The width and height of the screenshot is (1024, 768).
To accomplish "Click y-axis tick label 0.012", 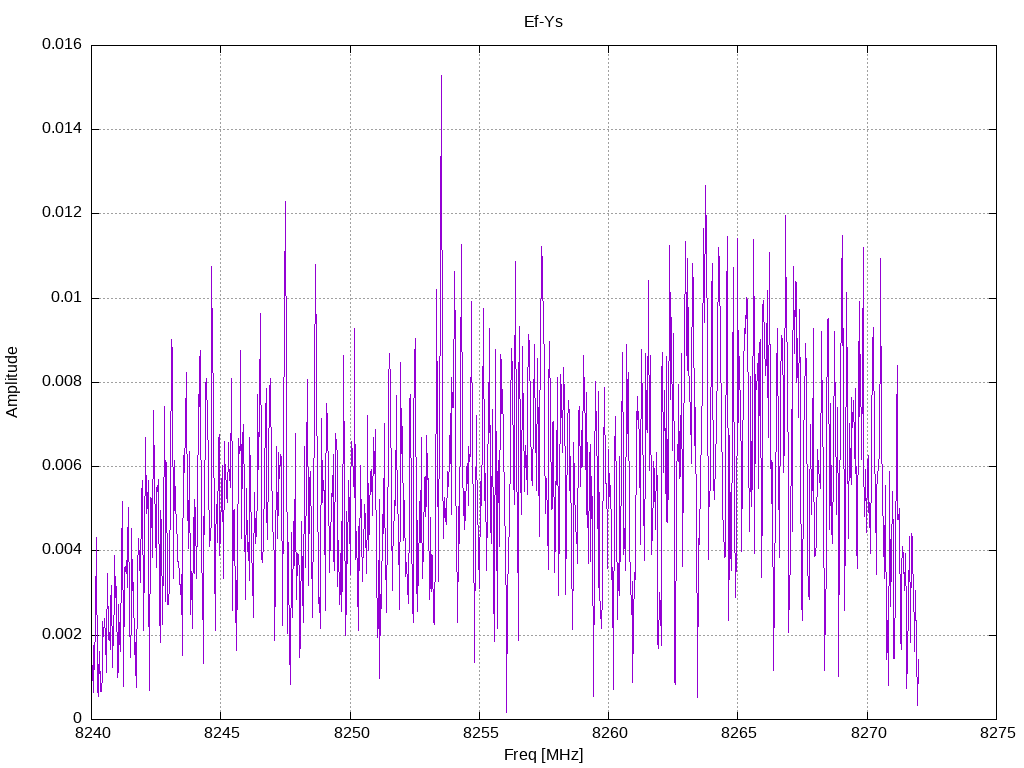I will [62, 213].
